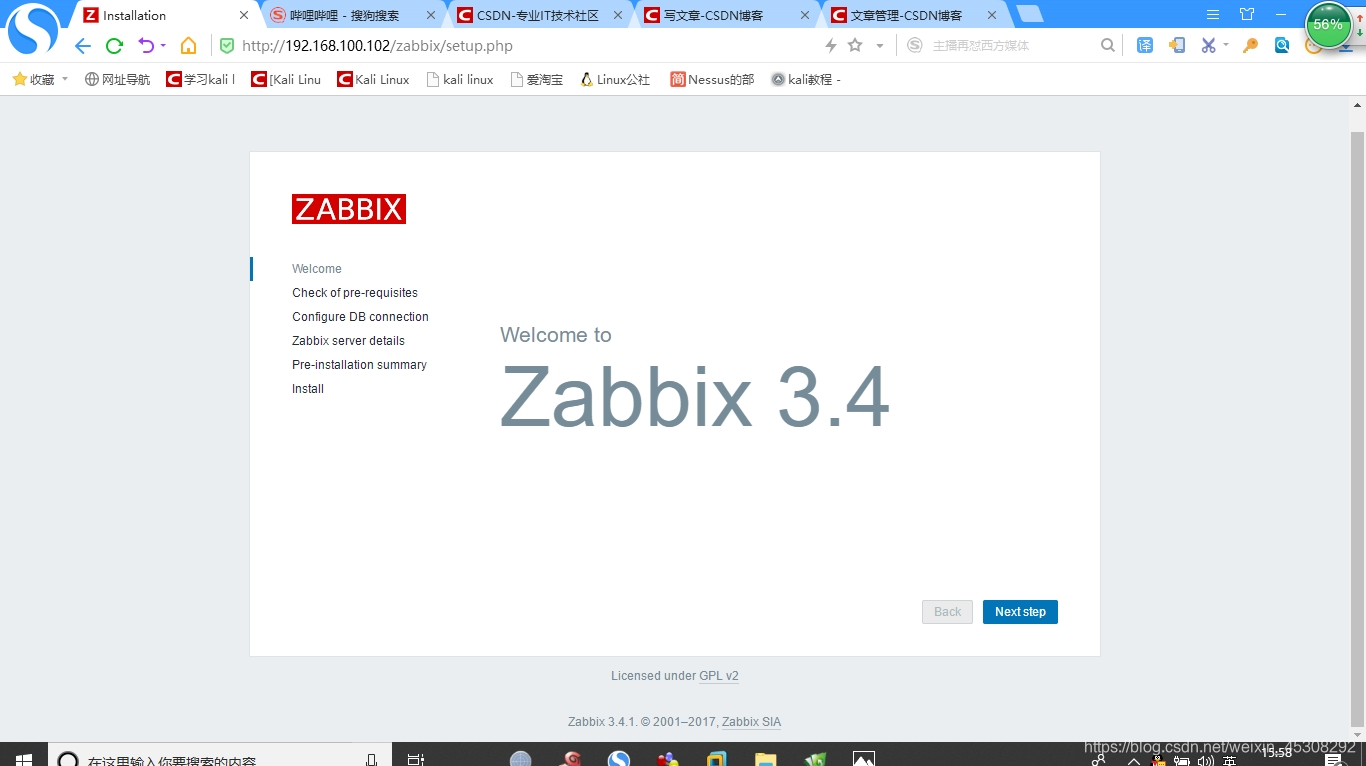Open the favorites star in bookmarks bar
The width and height of the screenshot is (1366, 766).
point(20,79)
